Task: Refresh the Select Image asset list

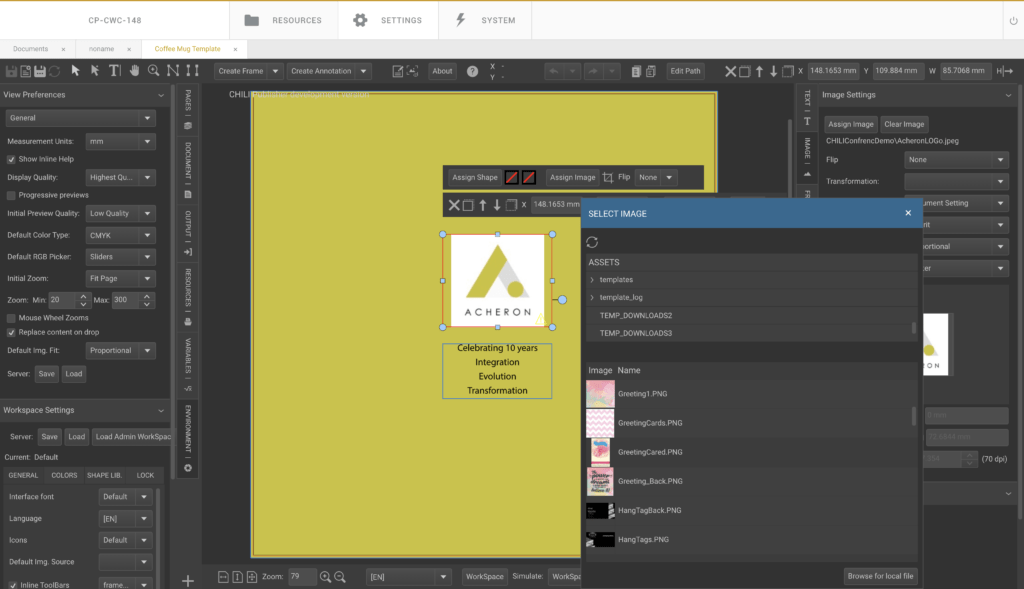Action: [592, 242]
